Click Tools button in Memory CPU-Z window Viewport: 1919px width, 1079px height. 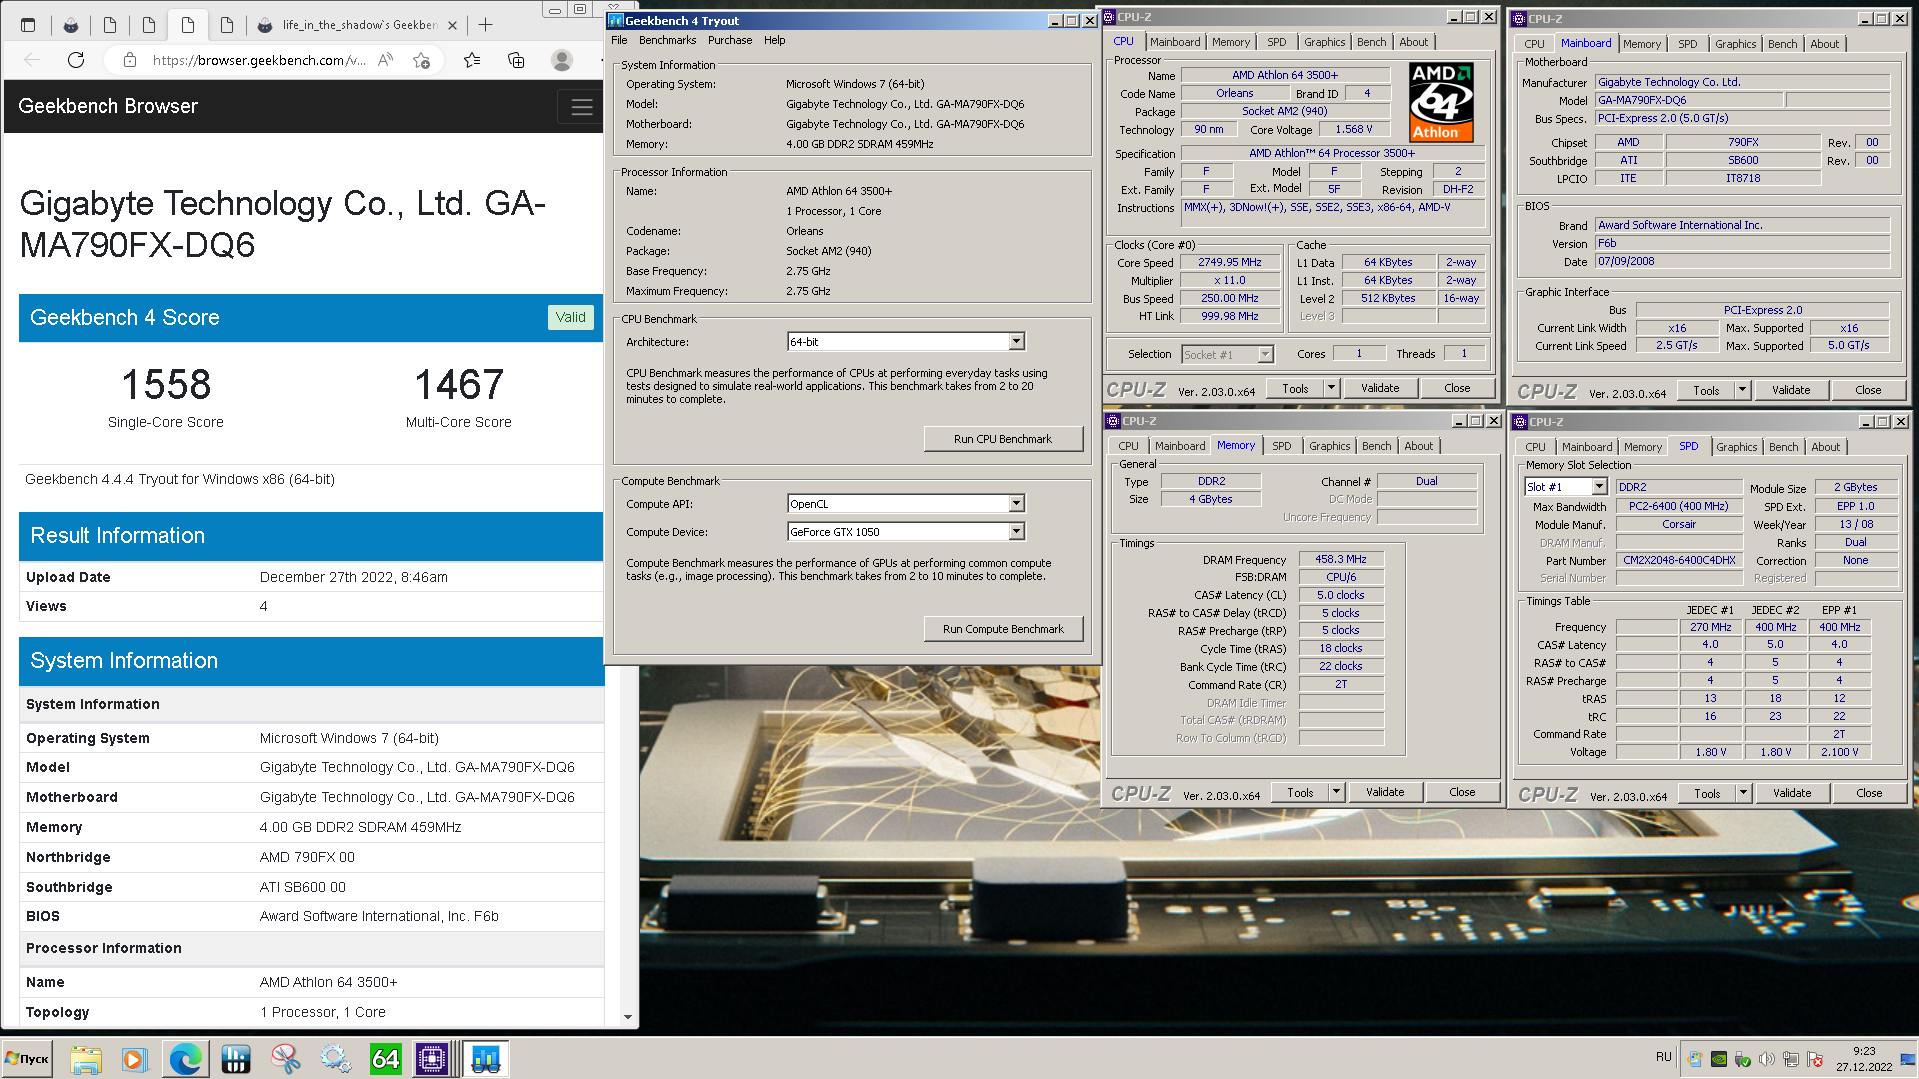(1300, 792)
